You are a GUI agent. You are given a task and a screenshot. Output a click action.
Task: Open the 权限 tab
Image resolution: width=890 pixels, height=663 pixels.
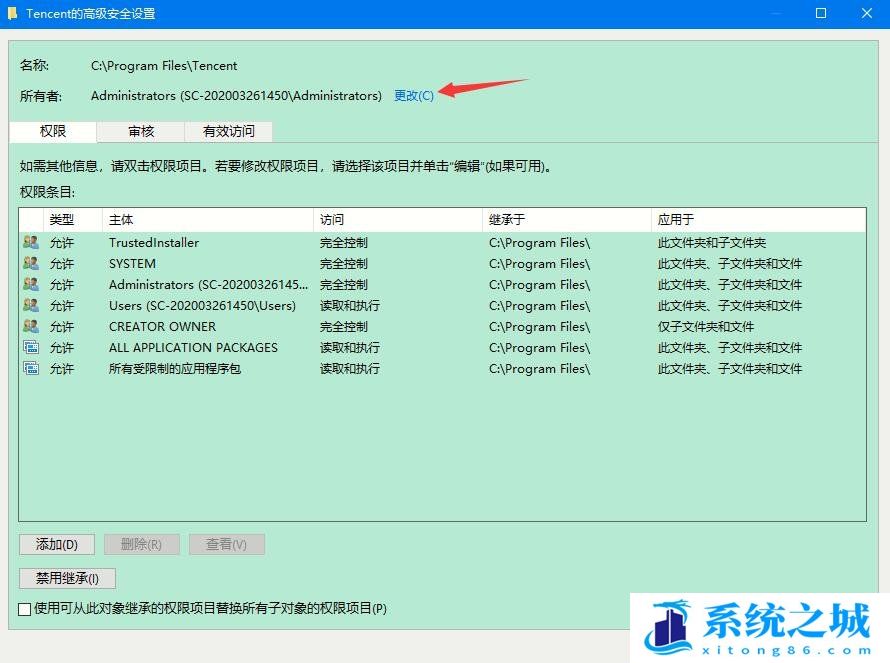tap(53, 131)
